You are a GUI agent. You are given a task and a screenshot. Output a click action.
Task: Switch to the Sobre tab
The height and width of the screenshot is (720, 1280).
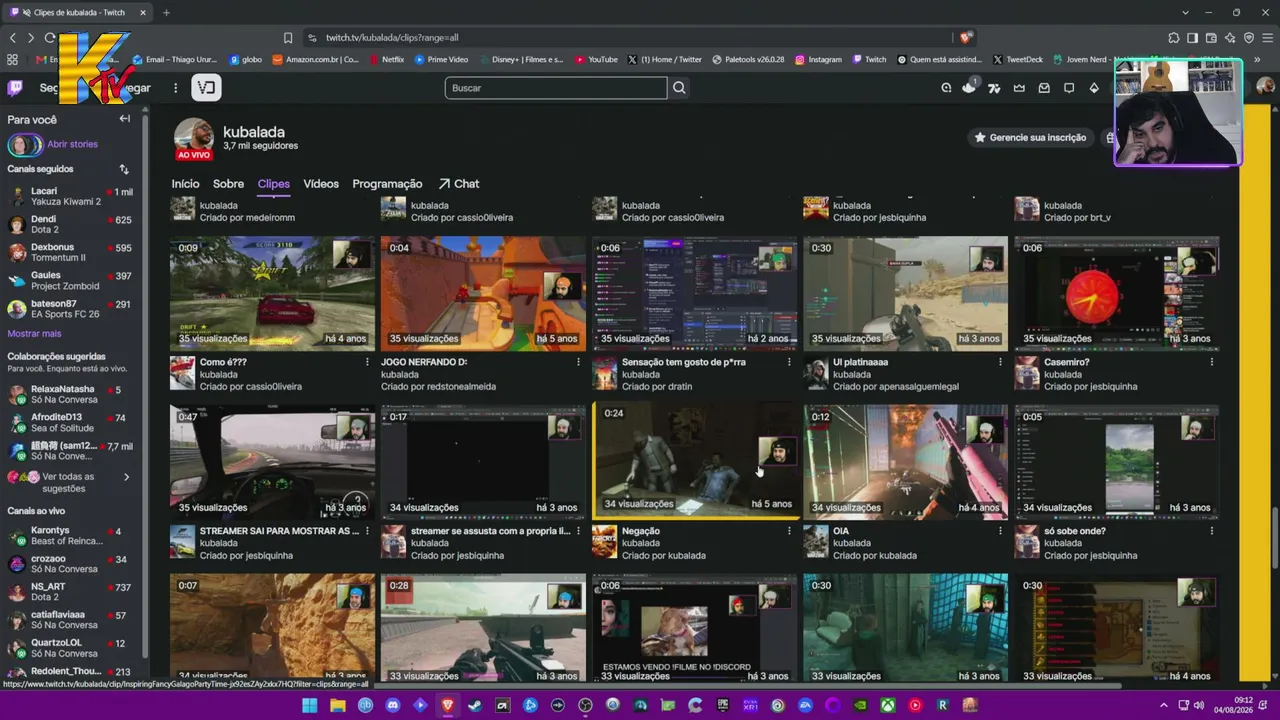tap(228, 184)
